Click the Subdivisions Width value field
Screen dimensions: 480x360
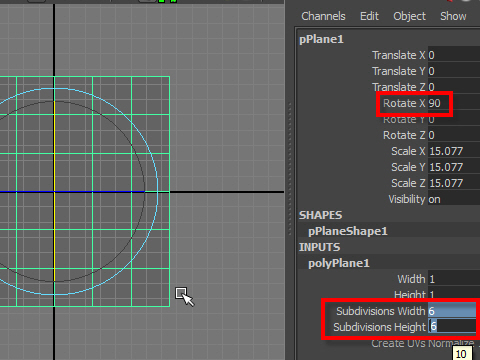pos(452,311)
